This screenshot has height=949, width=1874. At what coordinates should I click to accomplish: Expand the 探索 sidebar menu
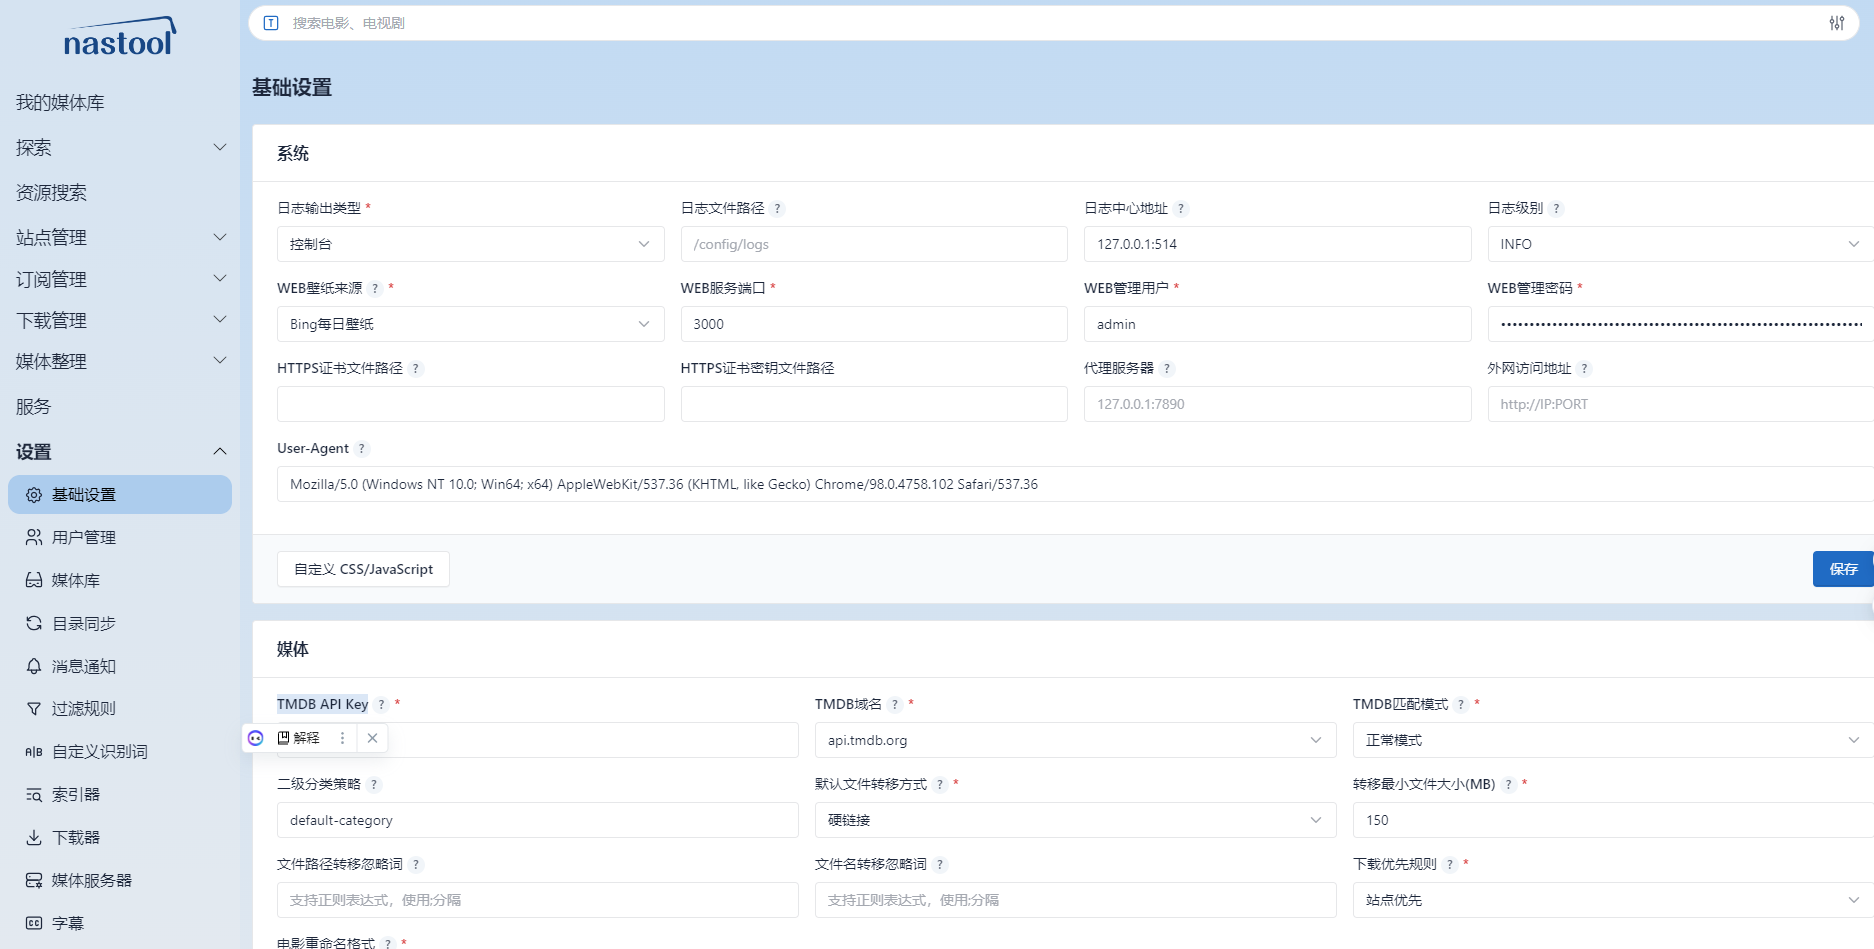point(120,148)
